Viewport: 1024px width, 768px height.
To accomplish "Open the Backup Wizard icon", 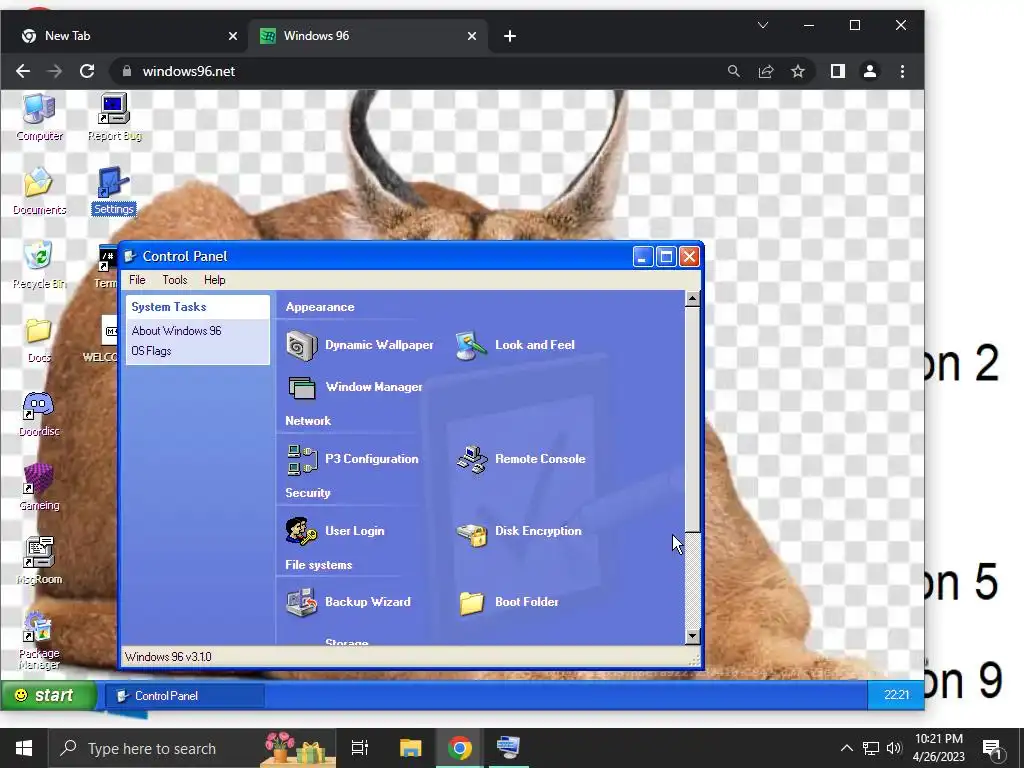I will [x=301, y=602].
